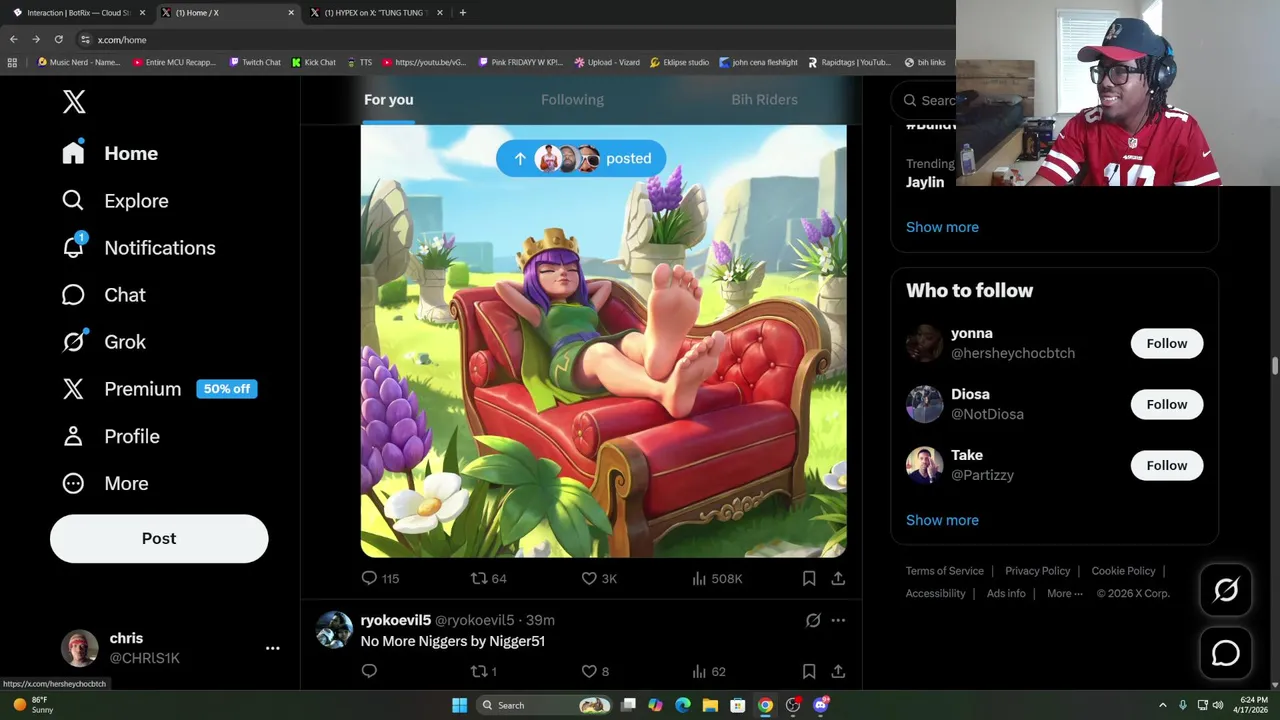This screenshot has width=1280, height=720.
Task: Reply to ryokoevil5 post
Action: pos(369,671)
